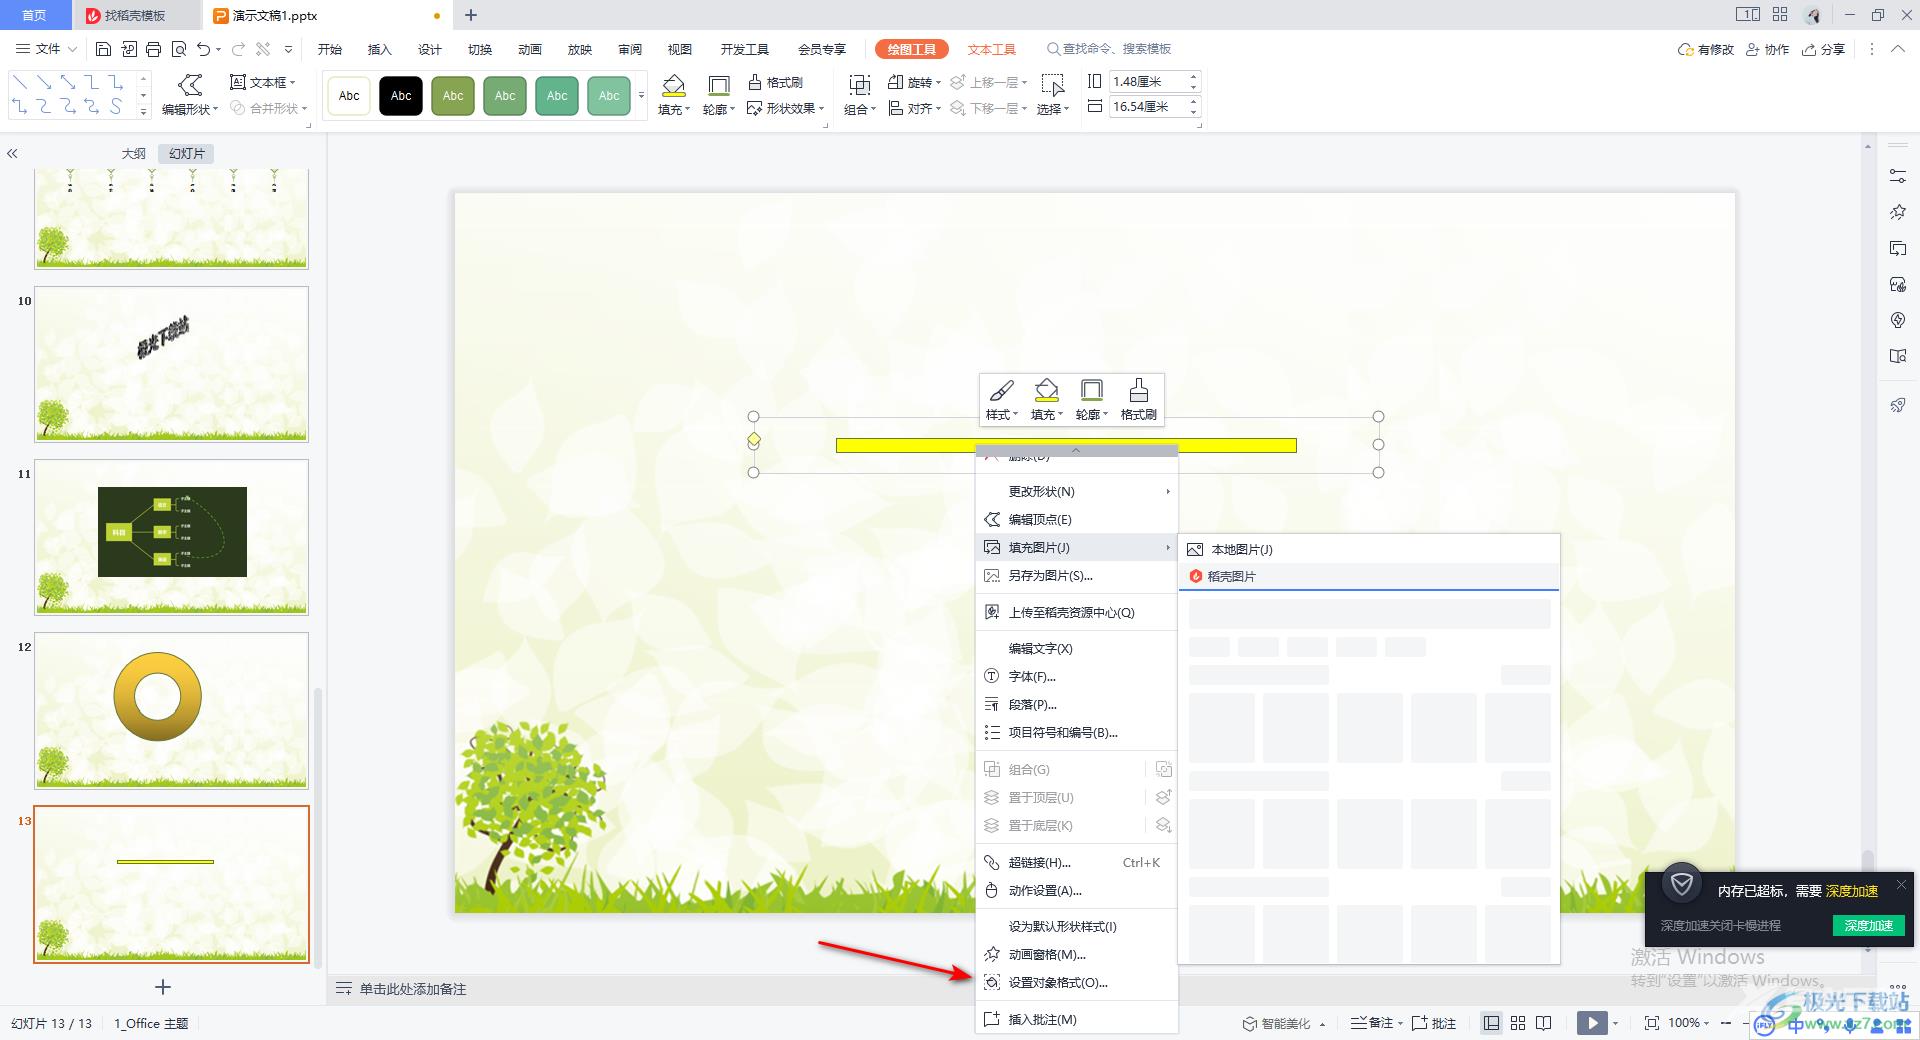The width and height of the screenshot is (1920, 1040).
Task: Click the Save icon in quick toolbar
Action: pos(103,49)
